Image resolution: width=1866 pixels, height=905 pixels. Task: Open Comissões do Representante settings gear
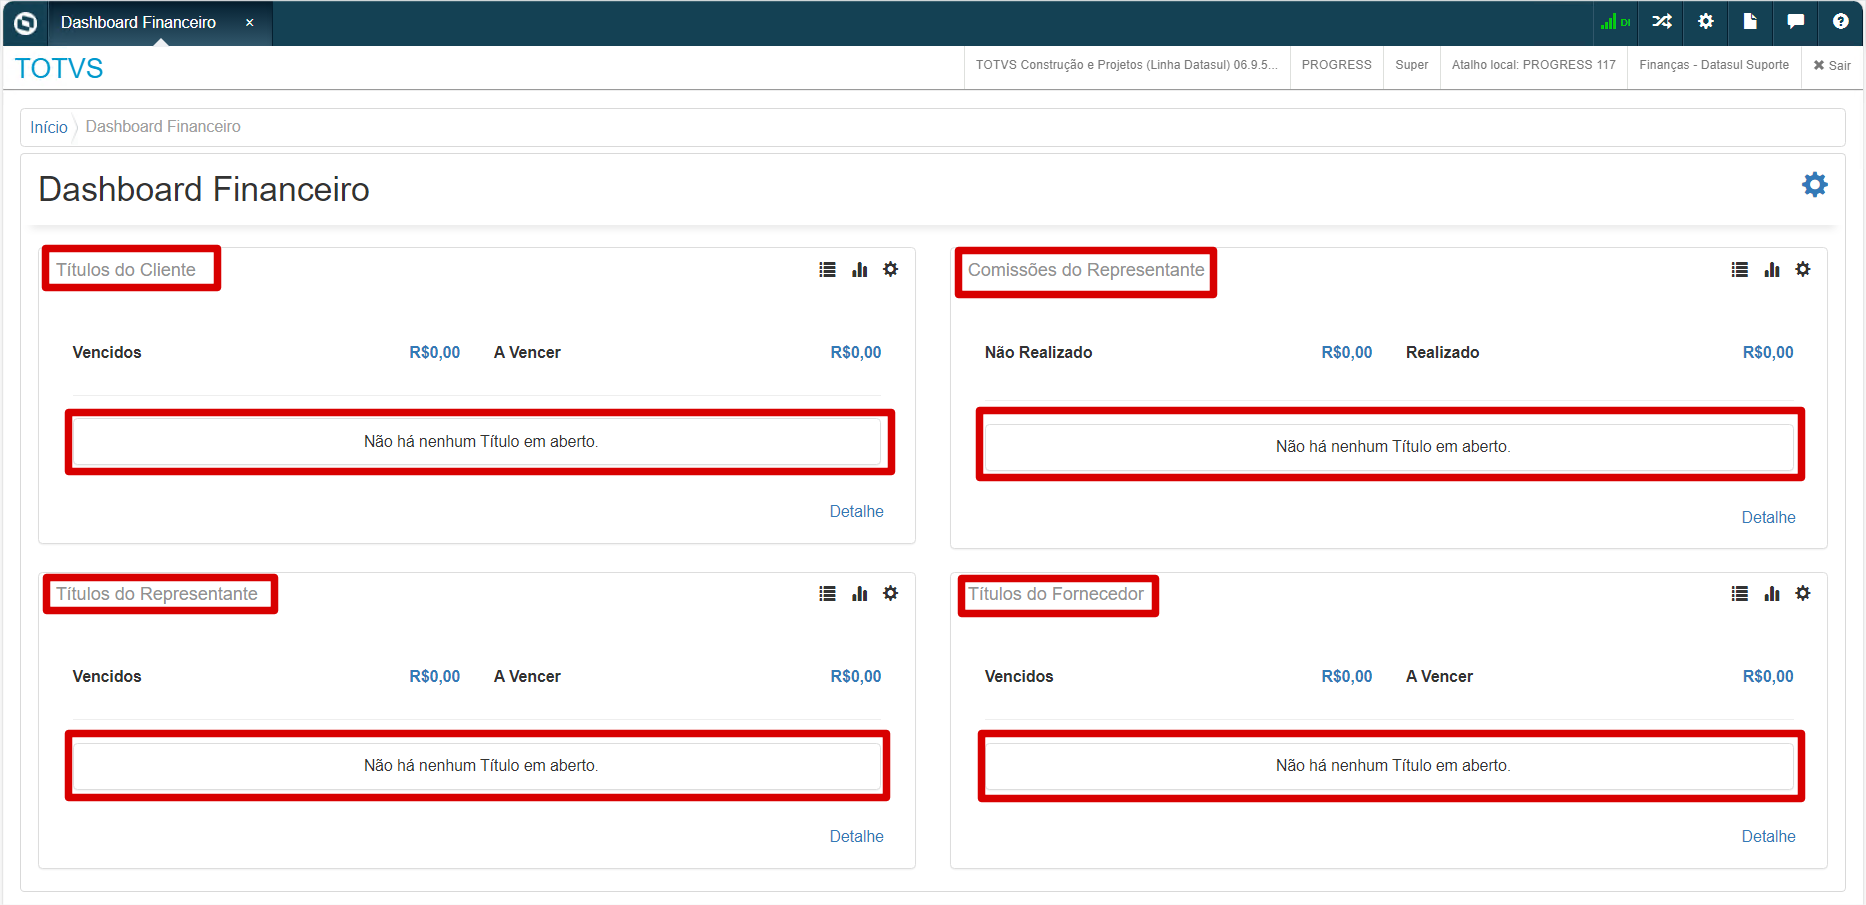click(1802, 269)
